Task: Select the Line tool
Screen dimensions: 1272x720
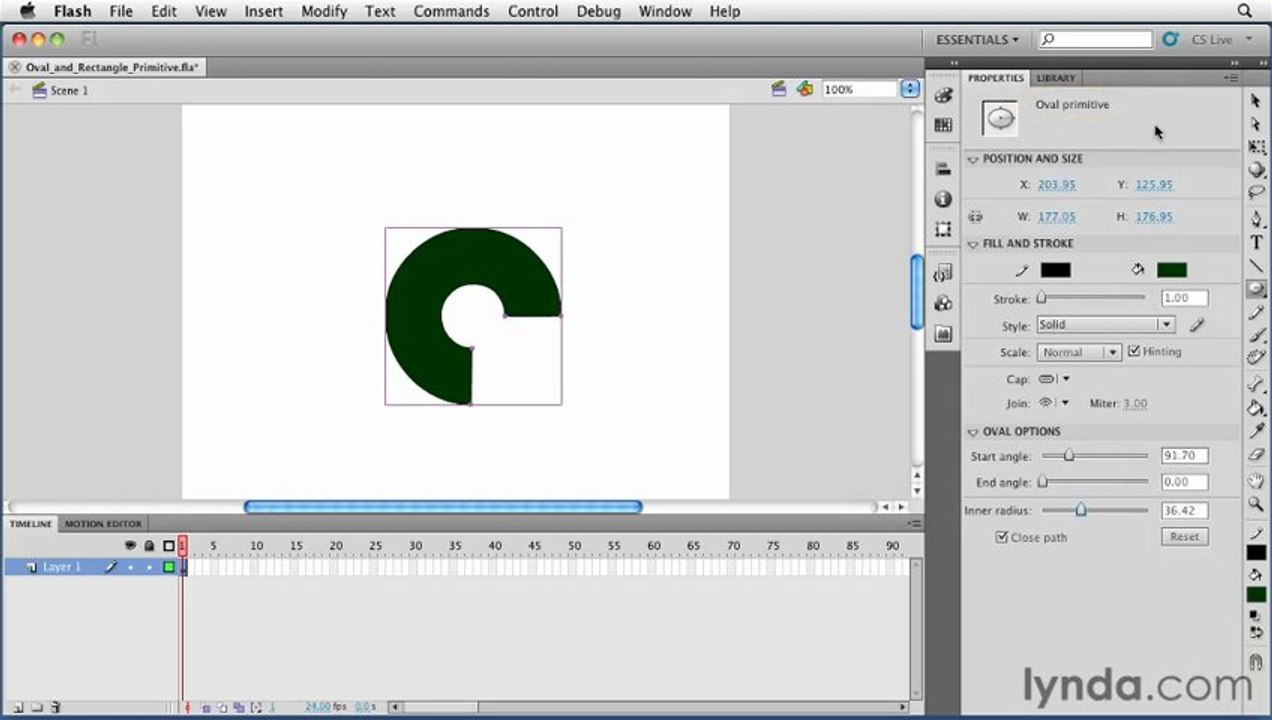Action: point(1256,265)
